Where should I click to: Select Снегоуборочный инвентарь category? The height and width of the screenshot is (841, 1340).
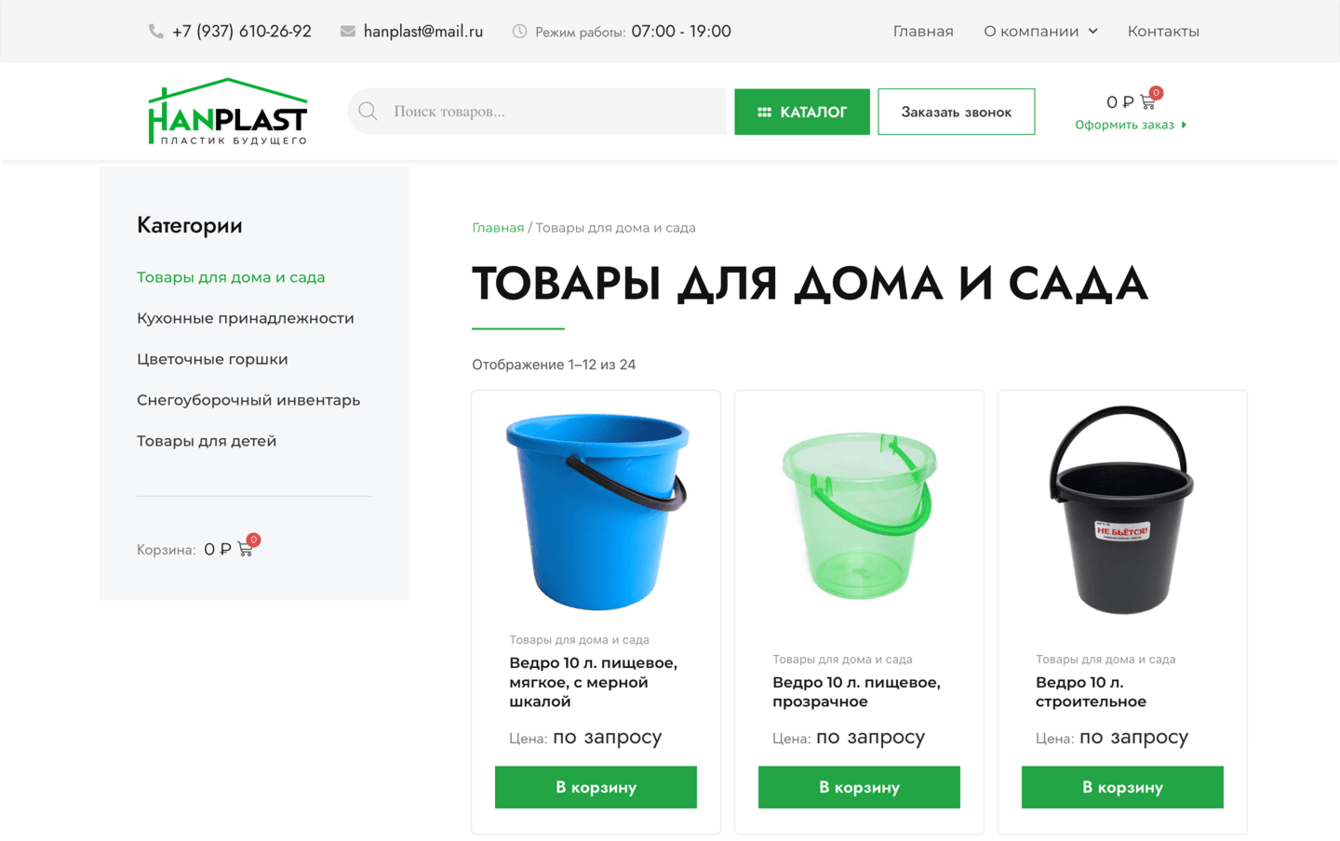pos(248,400)
